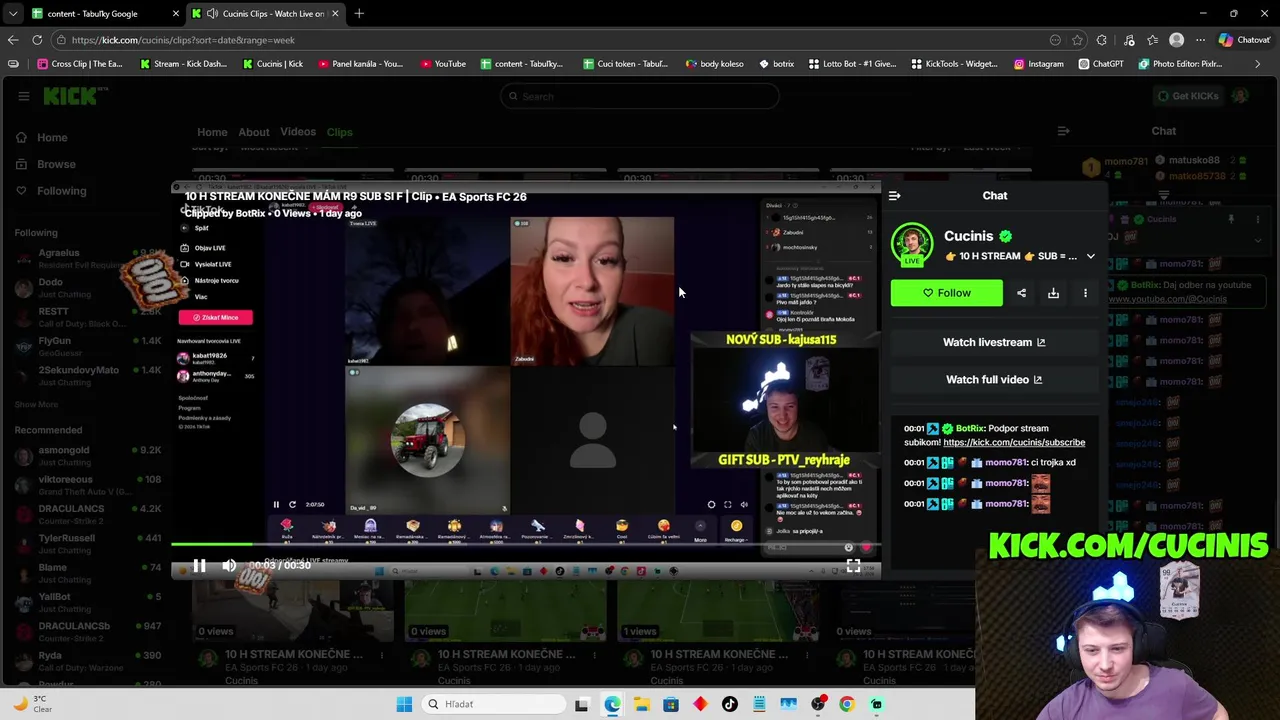Open Google Chrome from the taskbar
Image resolution: width=1280 pixels, height=720 pixels.
click(x=847, y=704)
